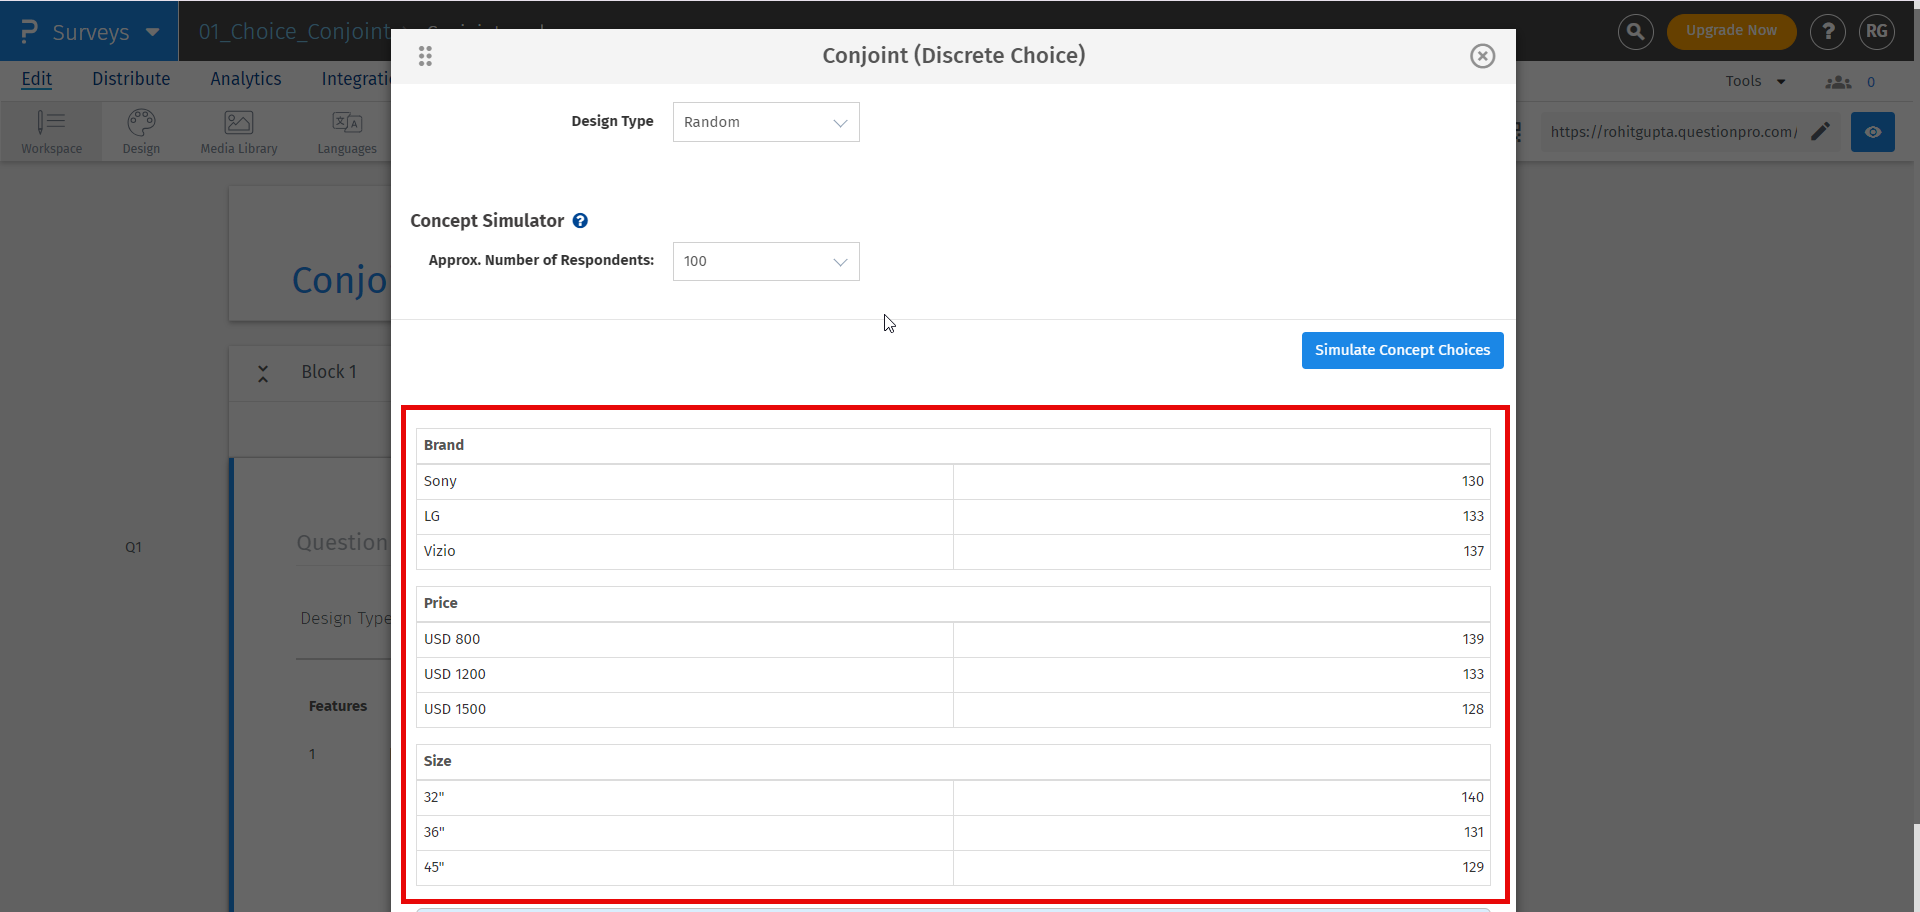Image resolution: width=1920 pixels, height=912 pixels.
Task: Click the USD 800 price row
Action: click(953, 640)
